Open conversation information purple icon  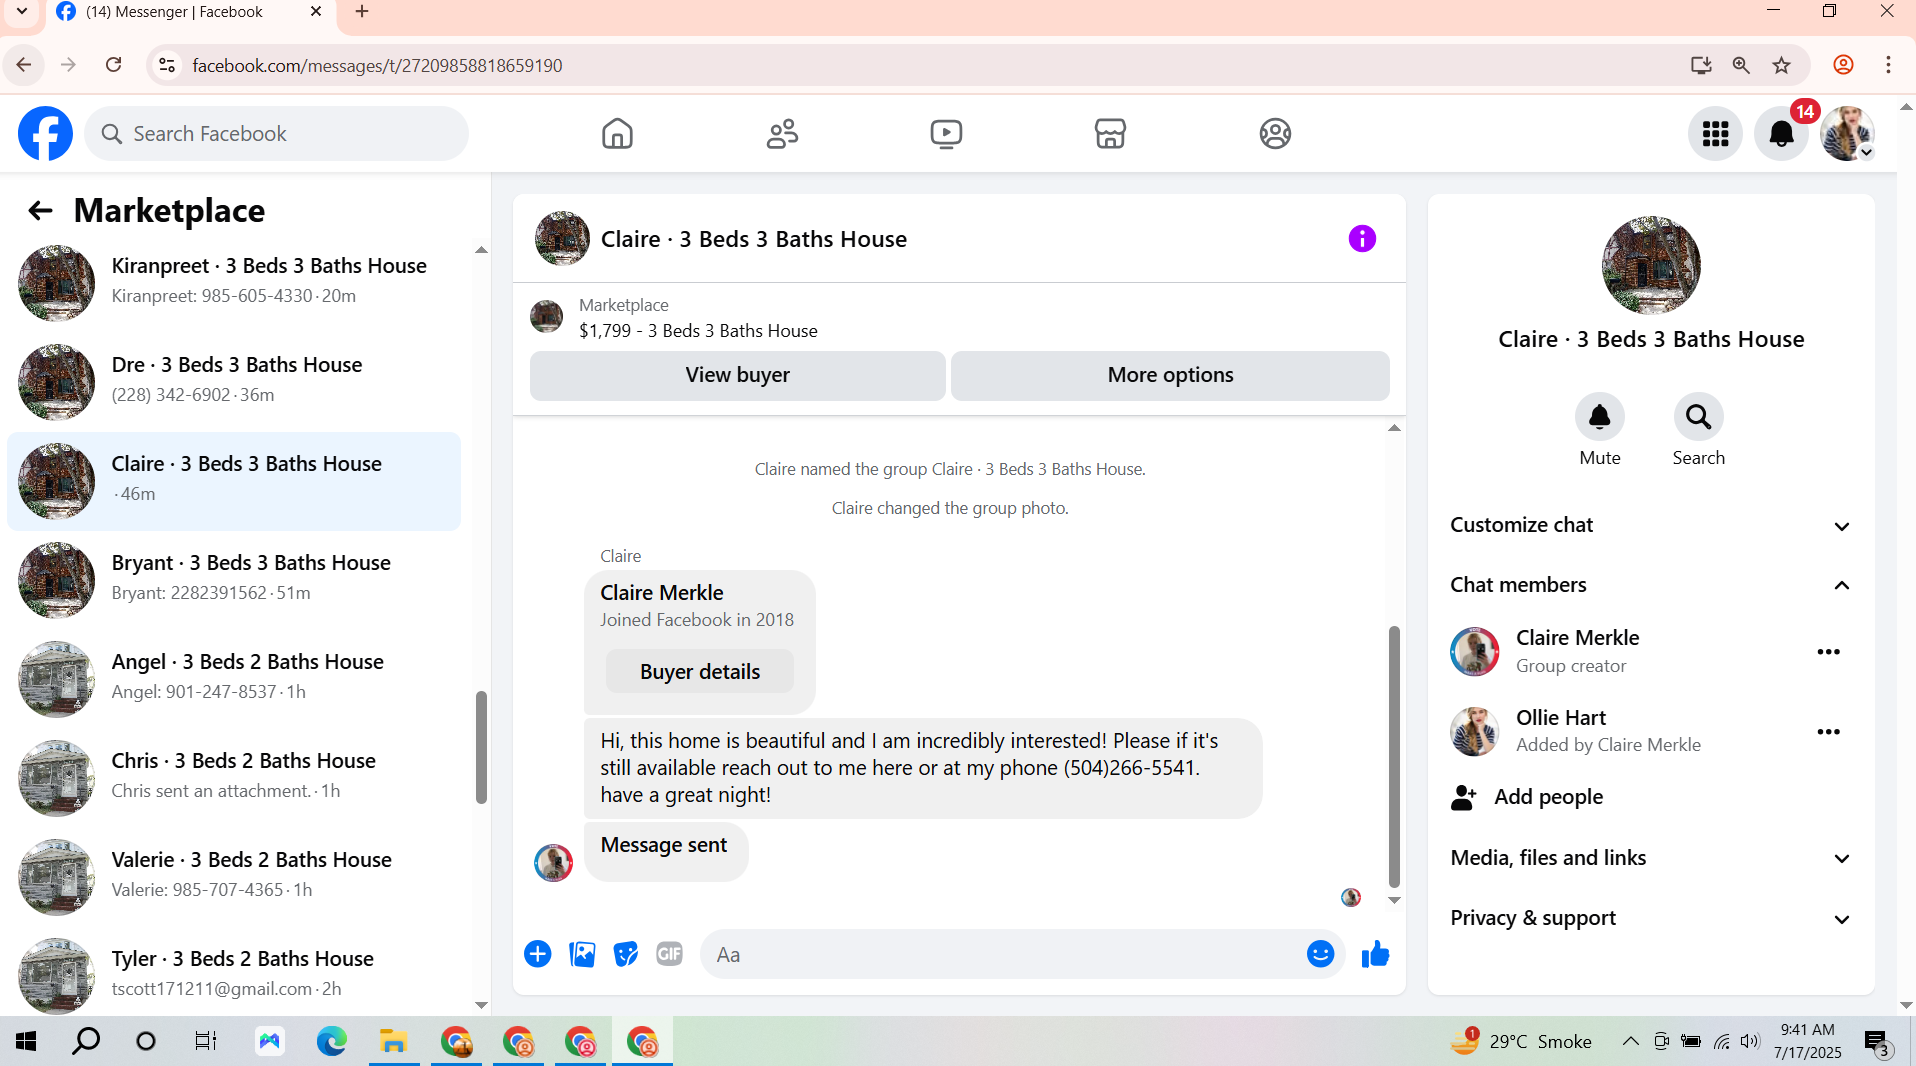(x=1362, y=239)
